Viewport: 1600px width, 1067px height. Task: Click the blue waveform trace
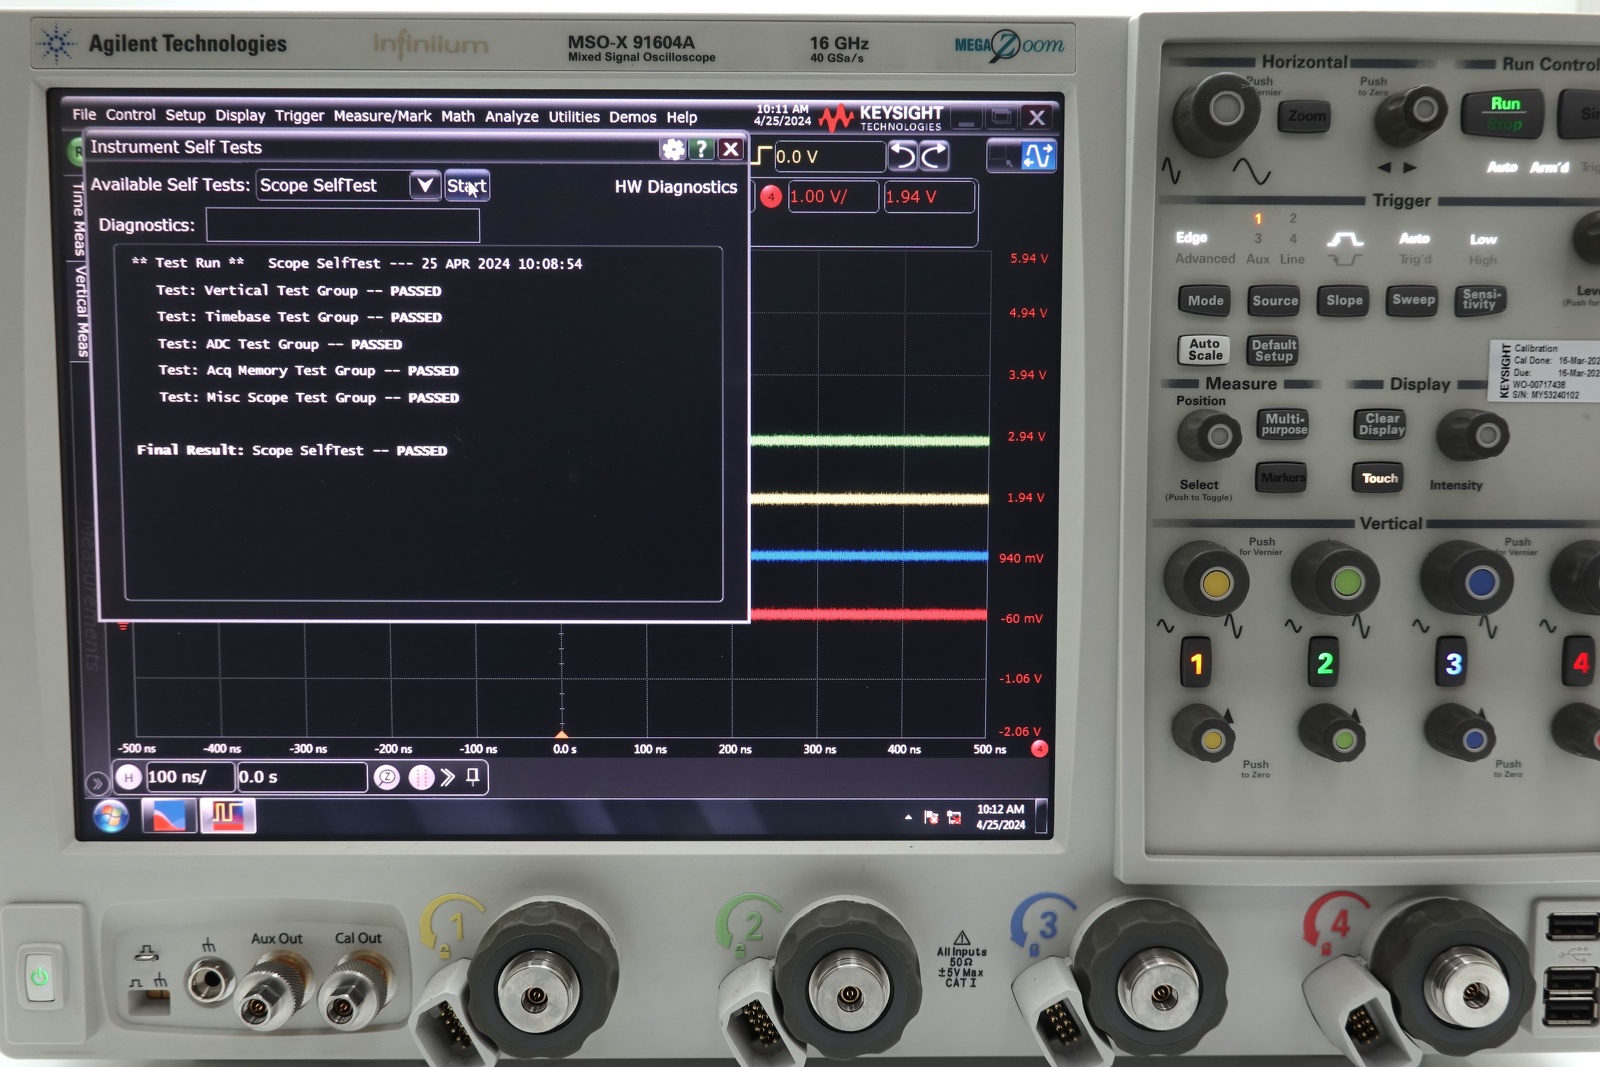[869, 555]
